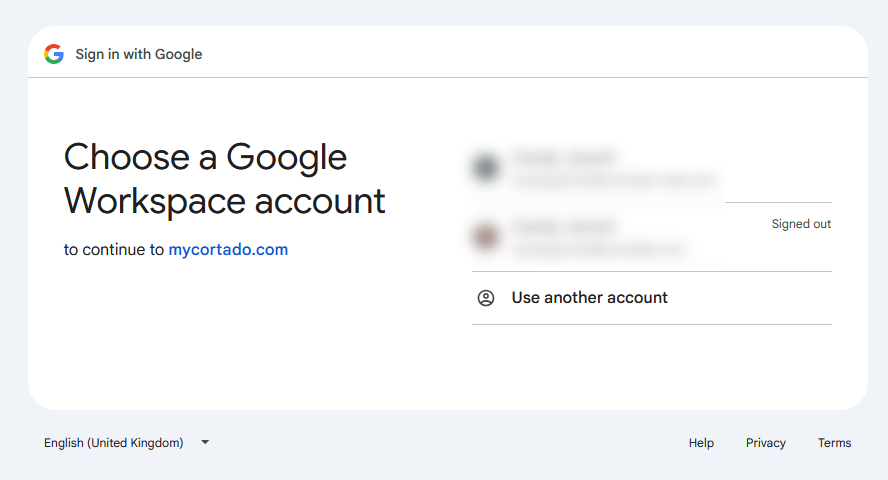The height and width of the screenshot is (480, 888).
Task: Click the "to continue to" text
Action: pos(114,250)
